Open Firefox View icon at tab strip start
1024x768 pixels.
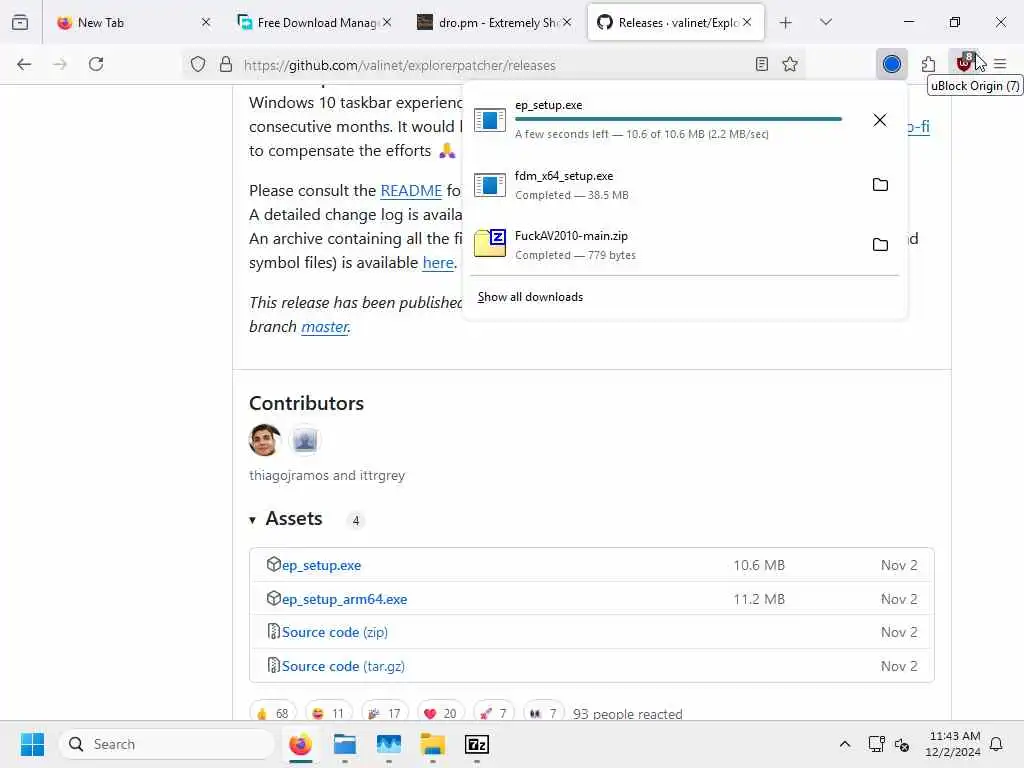click(20, 22)
